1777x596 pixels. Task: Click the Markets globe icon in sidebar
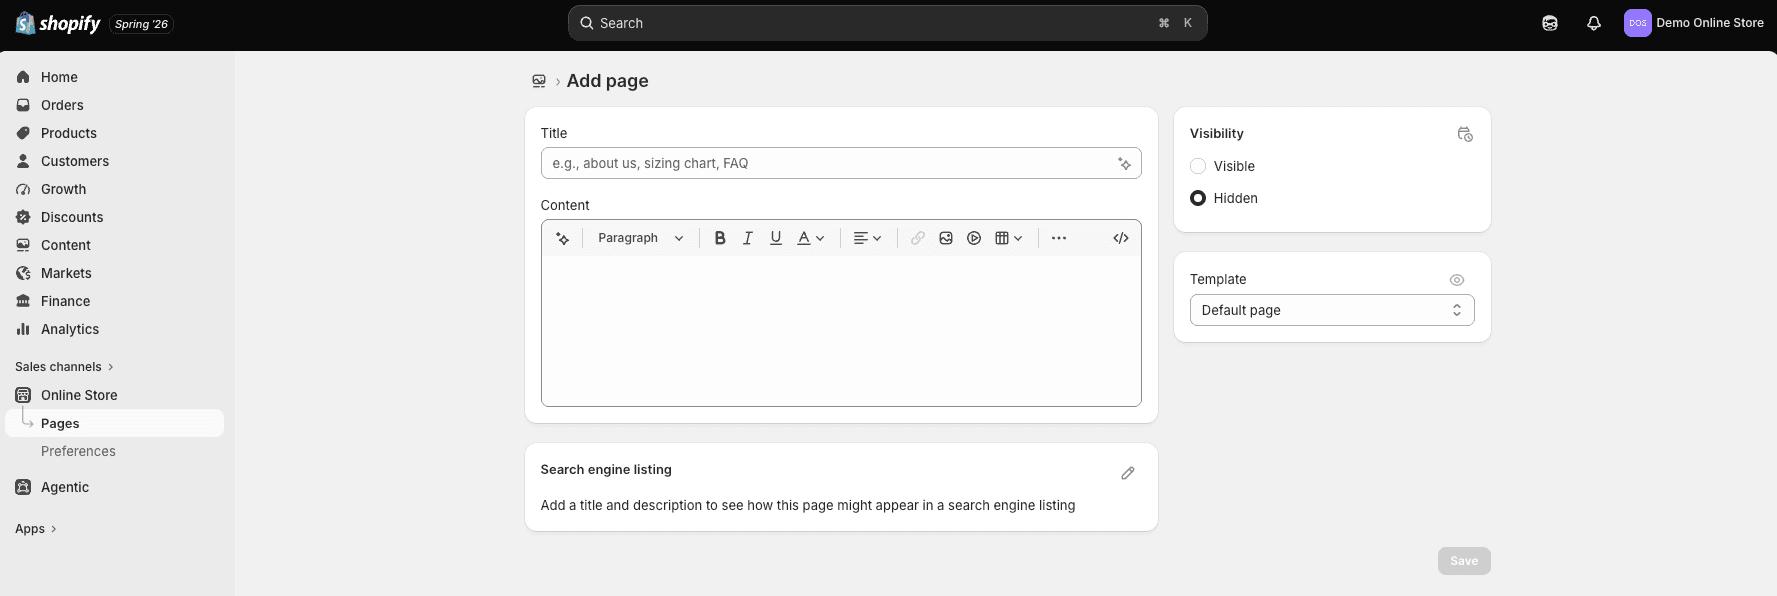tap(23, 273)
